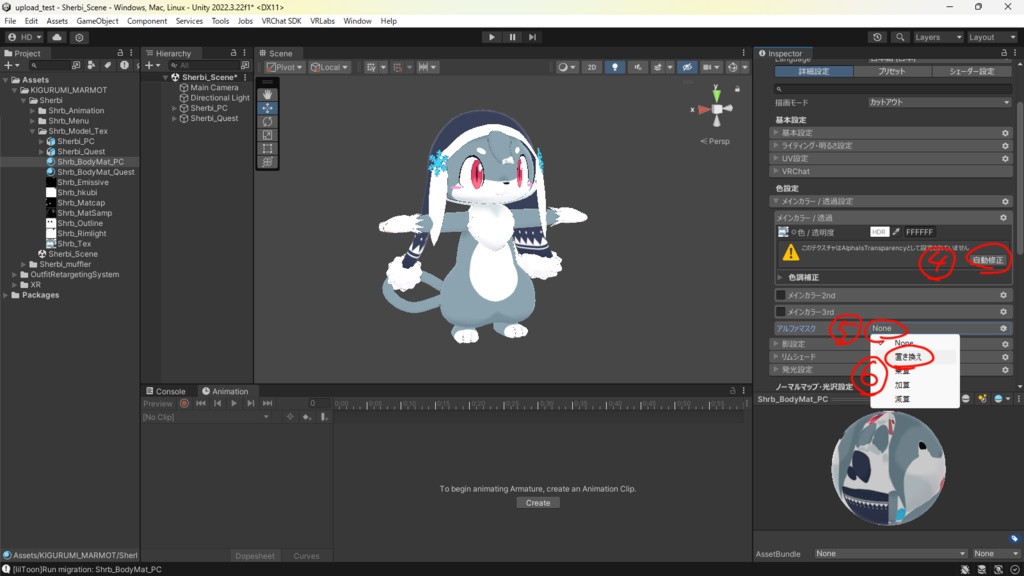Viewport: 1024px width, 576px height.
Task: Toggle 2D view mode in Scene
Action: (592, 67)
